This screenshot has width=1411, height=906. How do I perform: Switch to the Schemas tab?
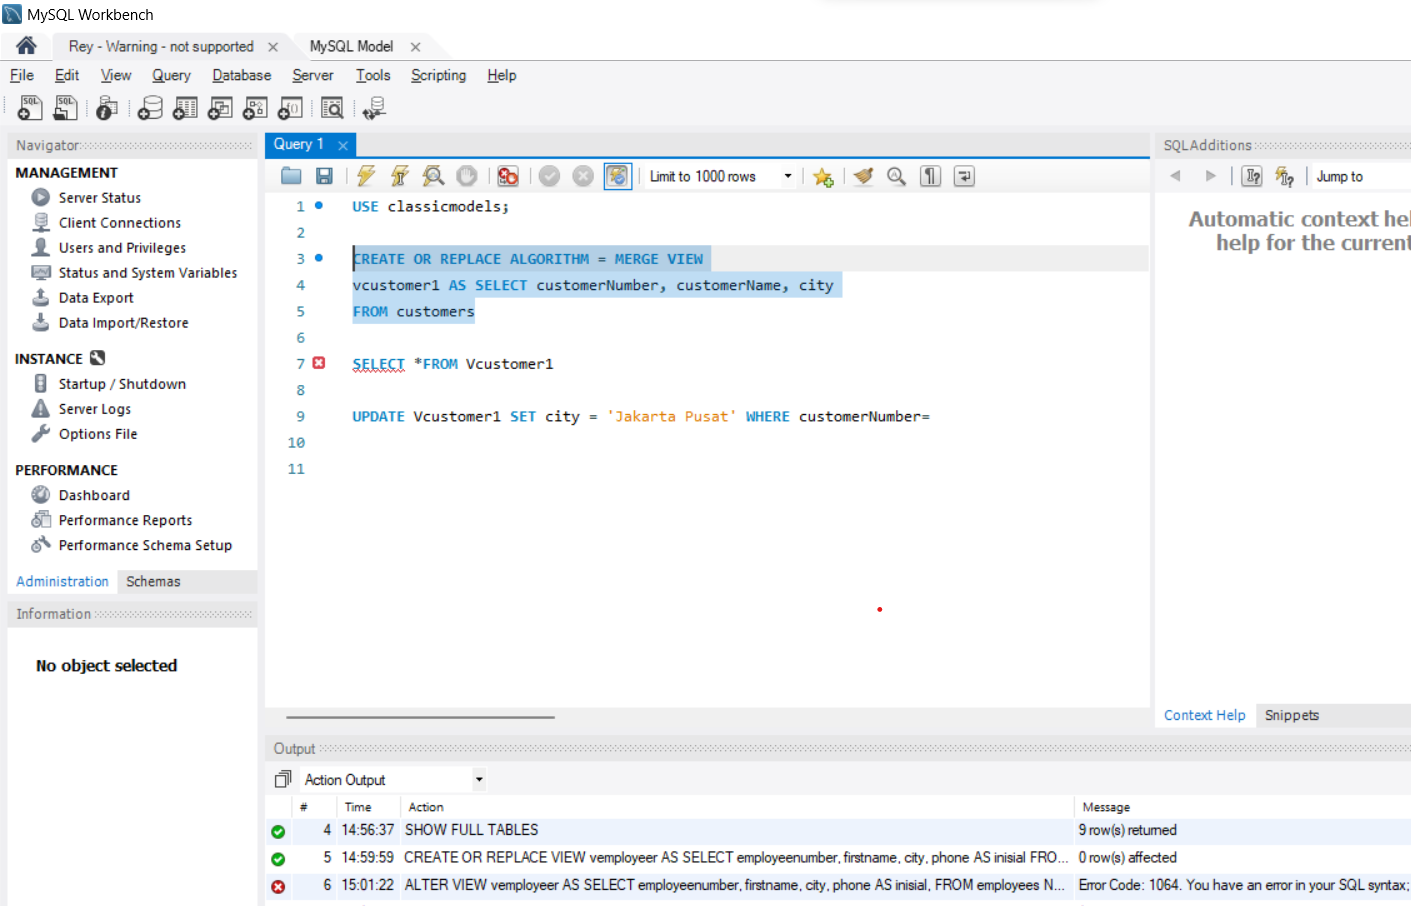tap(153, 581)
